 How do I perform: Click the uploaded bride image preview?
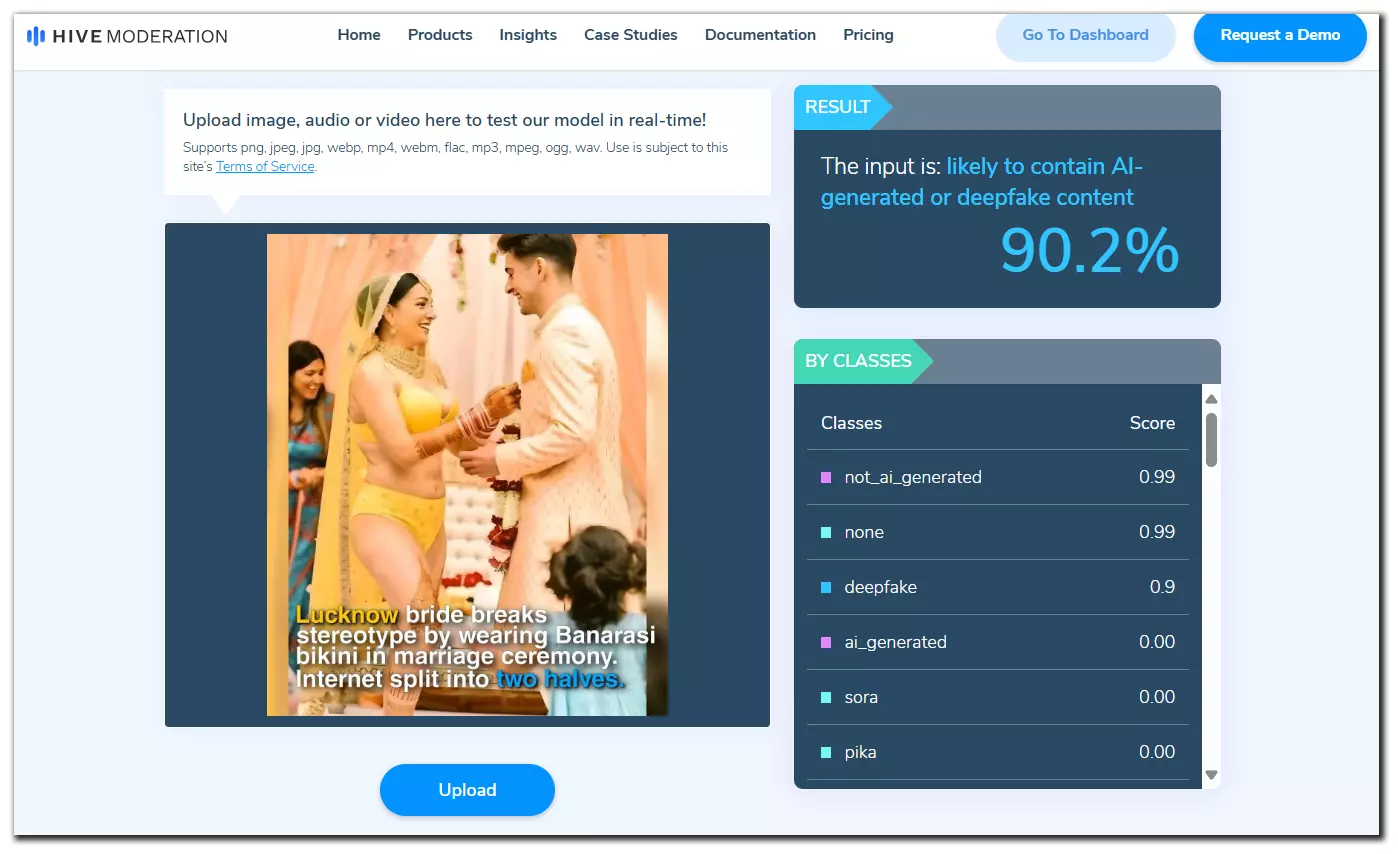(x=467, y=475)
